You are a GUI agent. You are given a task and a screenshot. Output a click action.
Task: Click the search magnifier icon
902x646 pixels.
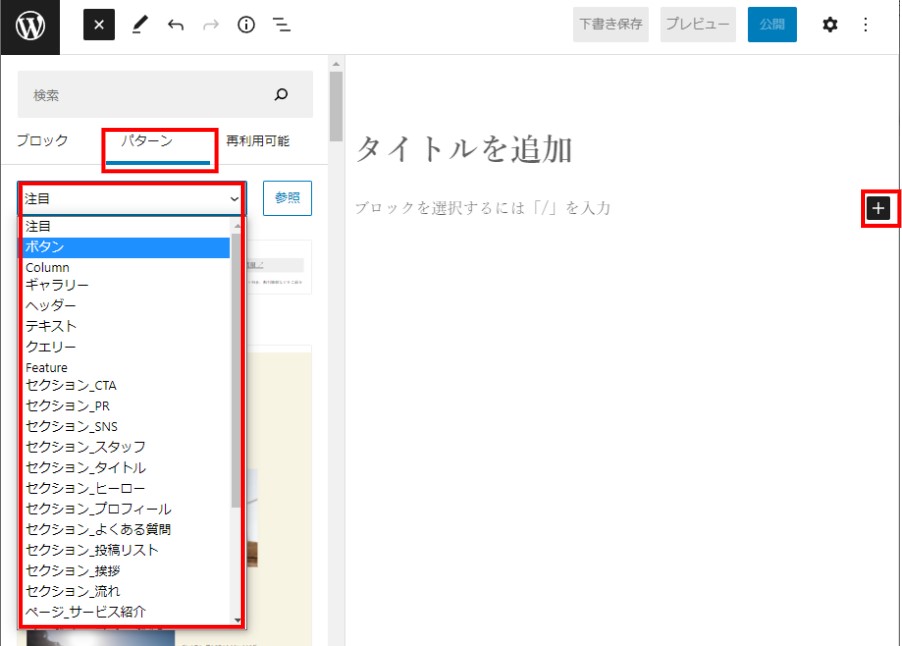click(x=281, y=95)
